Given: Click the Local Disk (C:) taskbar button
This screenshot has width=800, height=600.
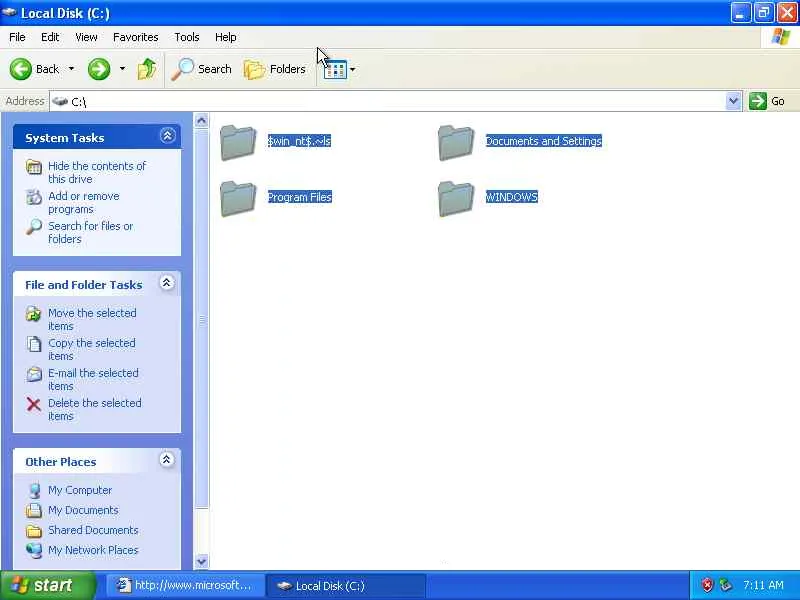Looking at the screenshot, I should pos(346,586).
